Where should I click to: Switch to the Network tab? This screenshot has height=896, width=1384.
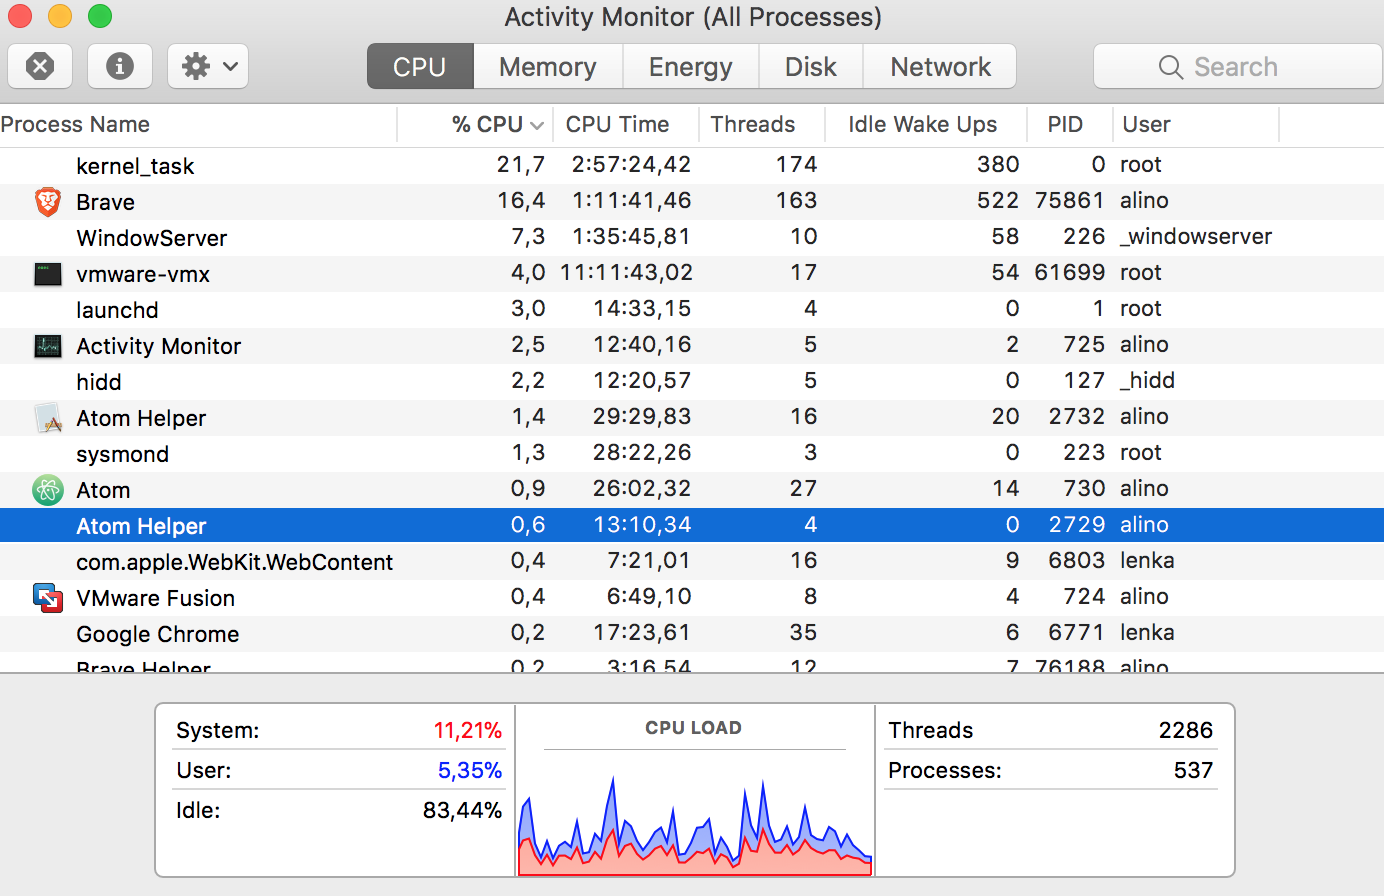click(x=940, y=67)
